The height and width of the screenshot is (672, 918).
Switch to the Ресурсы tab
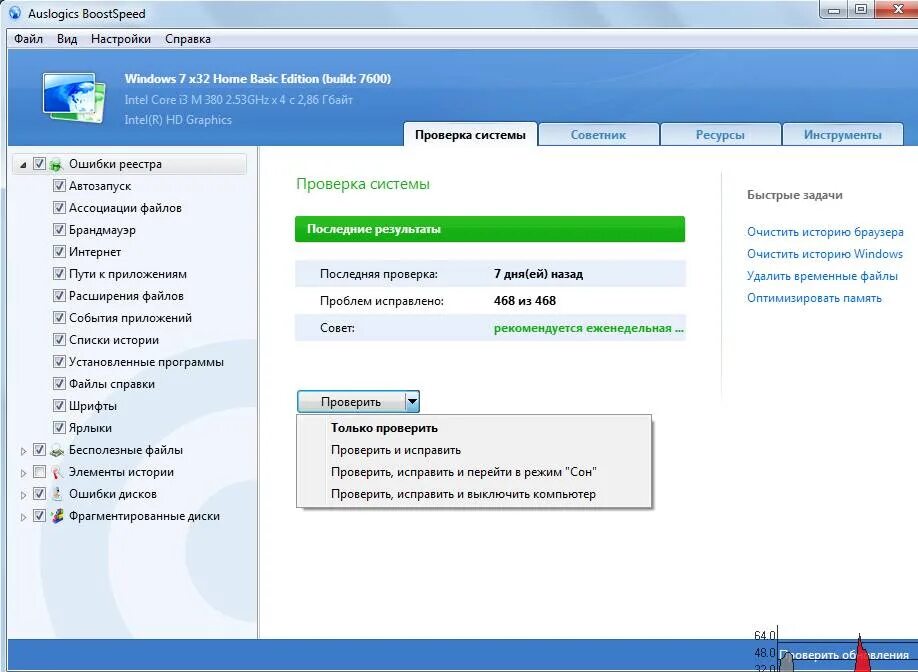pos(720,135)
